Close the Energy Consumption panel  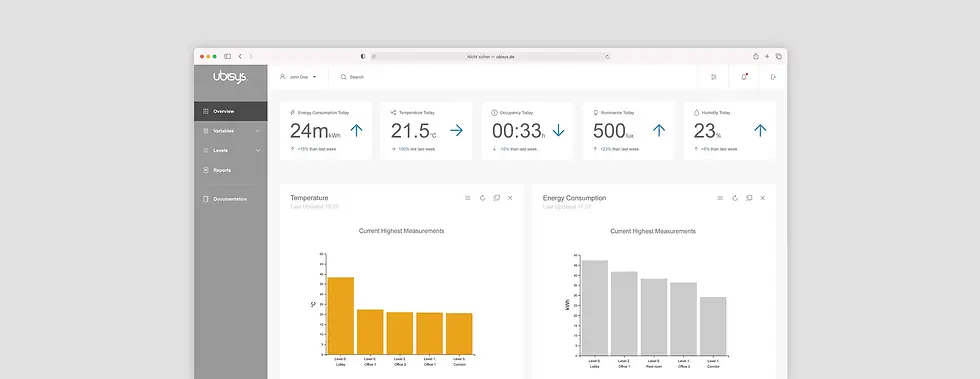[762, 198]
